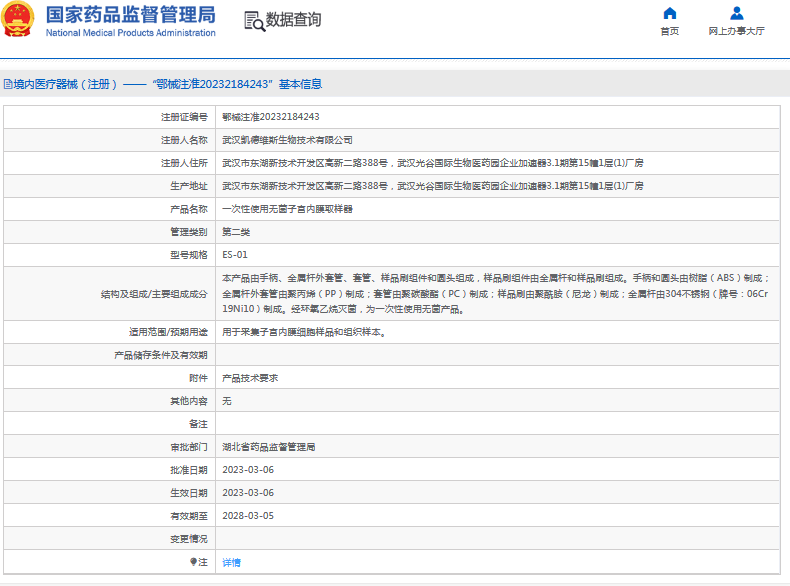Open the 详情 link
This screenshot has height=586, width=790.
[231, 562]
